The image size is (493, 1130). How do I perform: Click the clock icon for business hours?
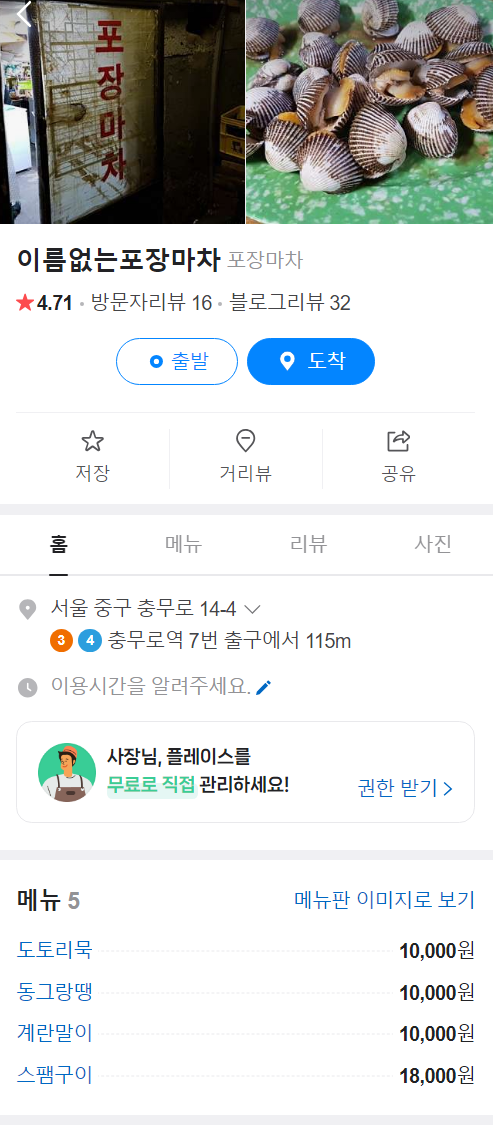[27, 688]
